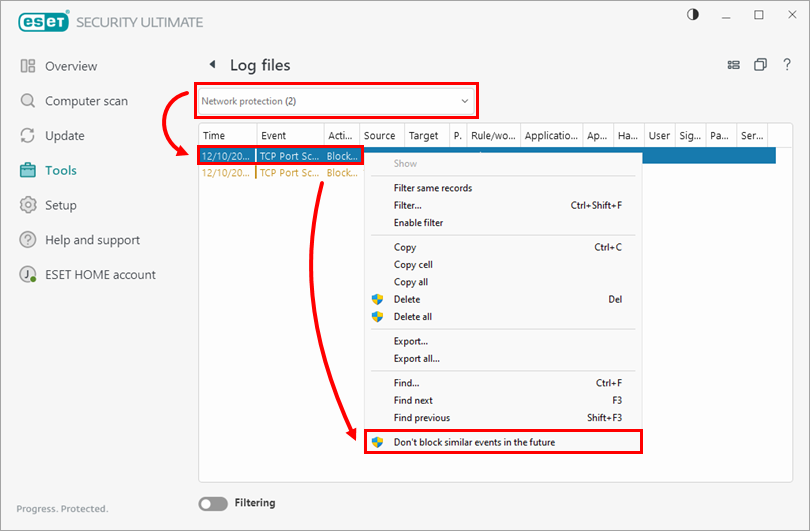Open ESET HOME account page
The height and width of the screenshot is (531, 810).
[100, 275]
